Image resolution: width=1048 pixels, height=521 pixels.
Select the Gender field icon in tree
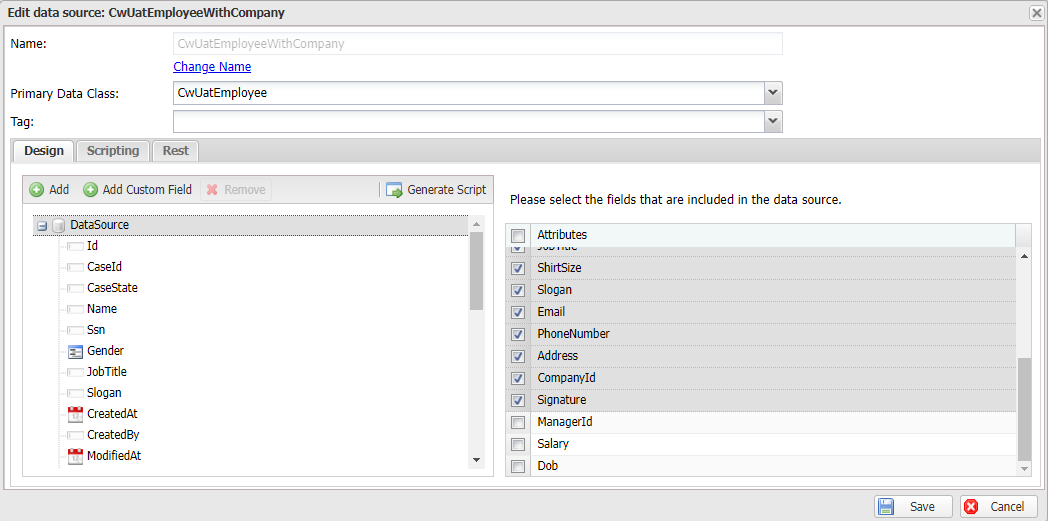[75, 351]
